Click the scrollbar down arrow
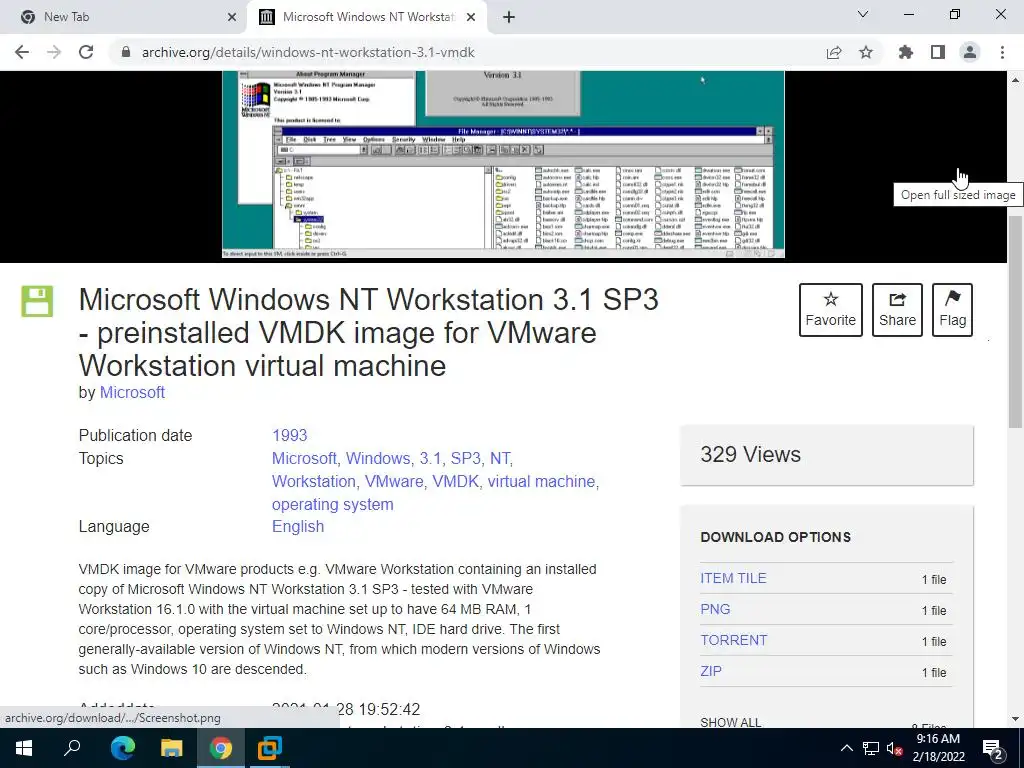The image size is (1024, 768). 1015,719
